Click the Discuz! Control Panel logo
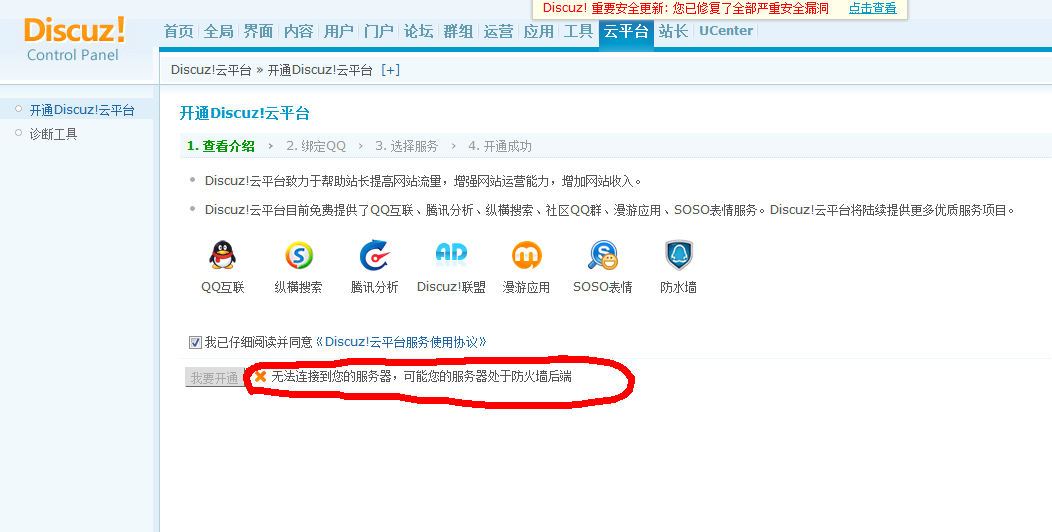The width and height of the screenshot is (1052, 532). (74, 39)
